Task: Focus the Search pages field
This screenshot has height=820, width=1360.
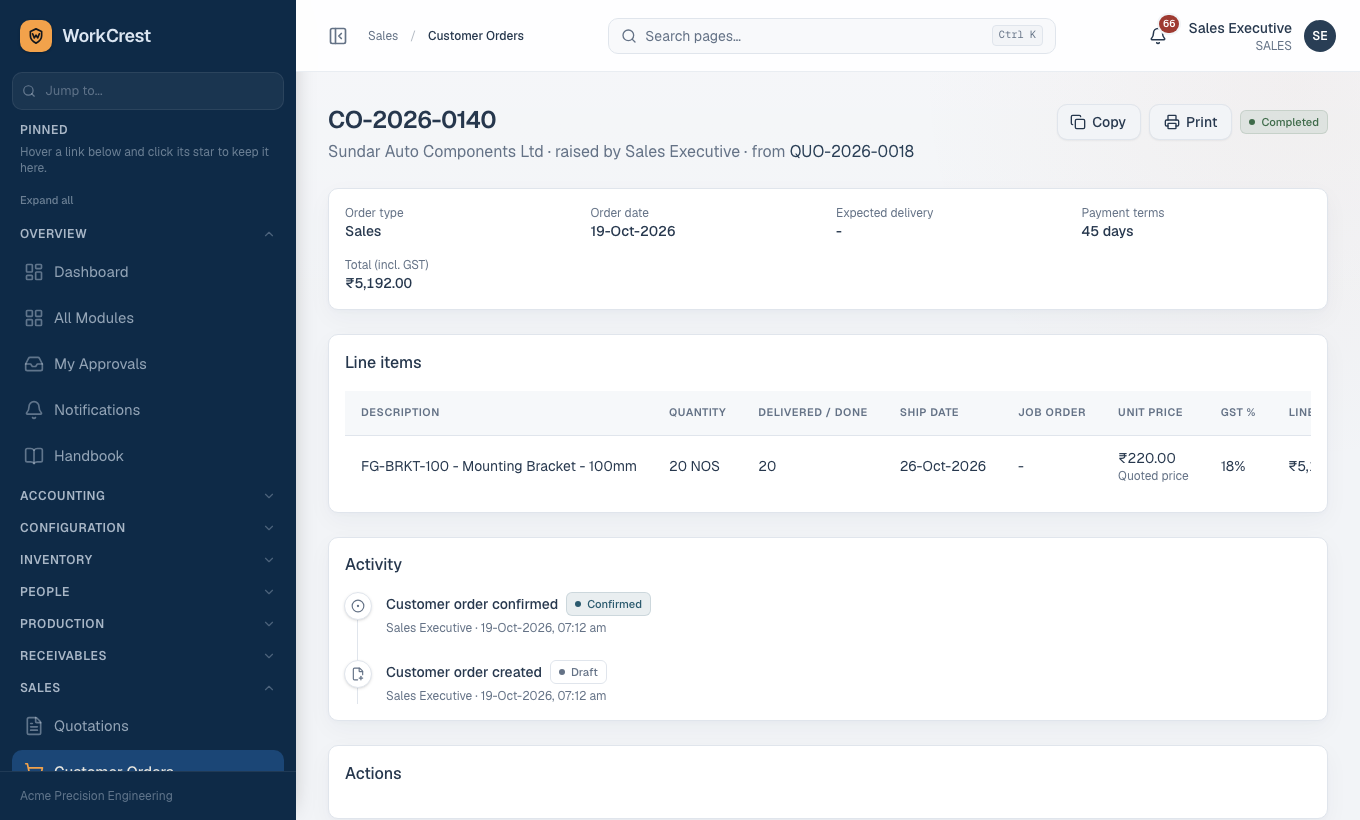Action: pyautogui.click(x=832, y=36)
